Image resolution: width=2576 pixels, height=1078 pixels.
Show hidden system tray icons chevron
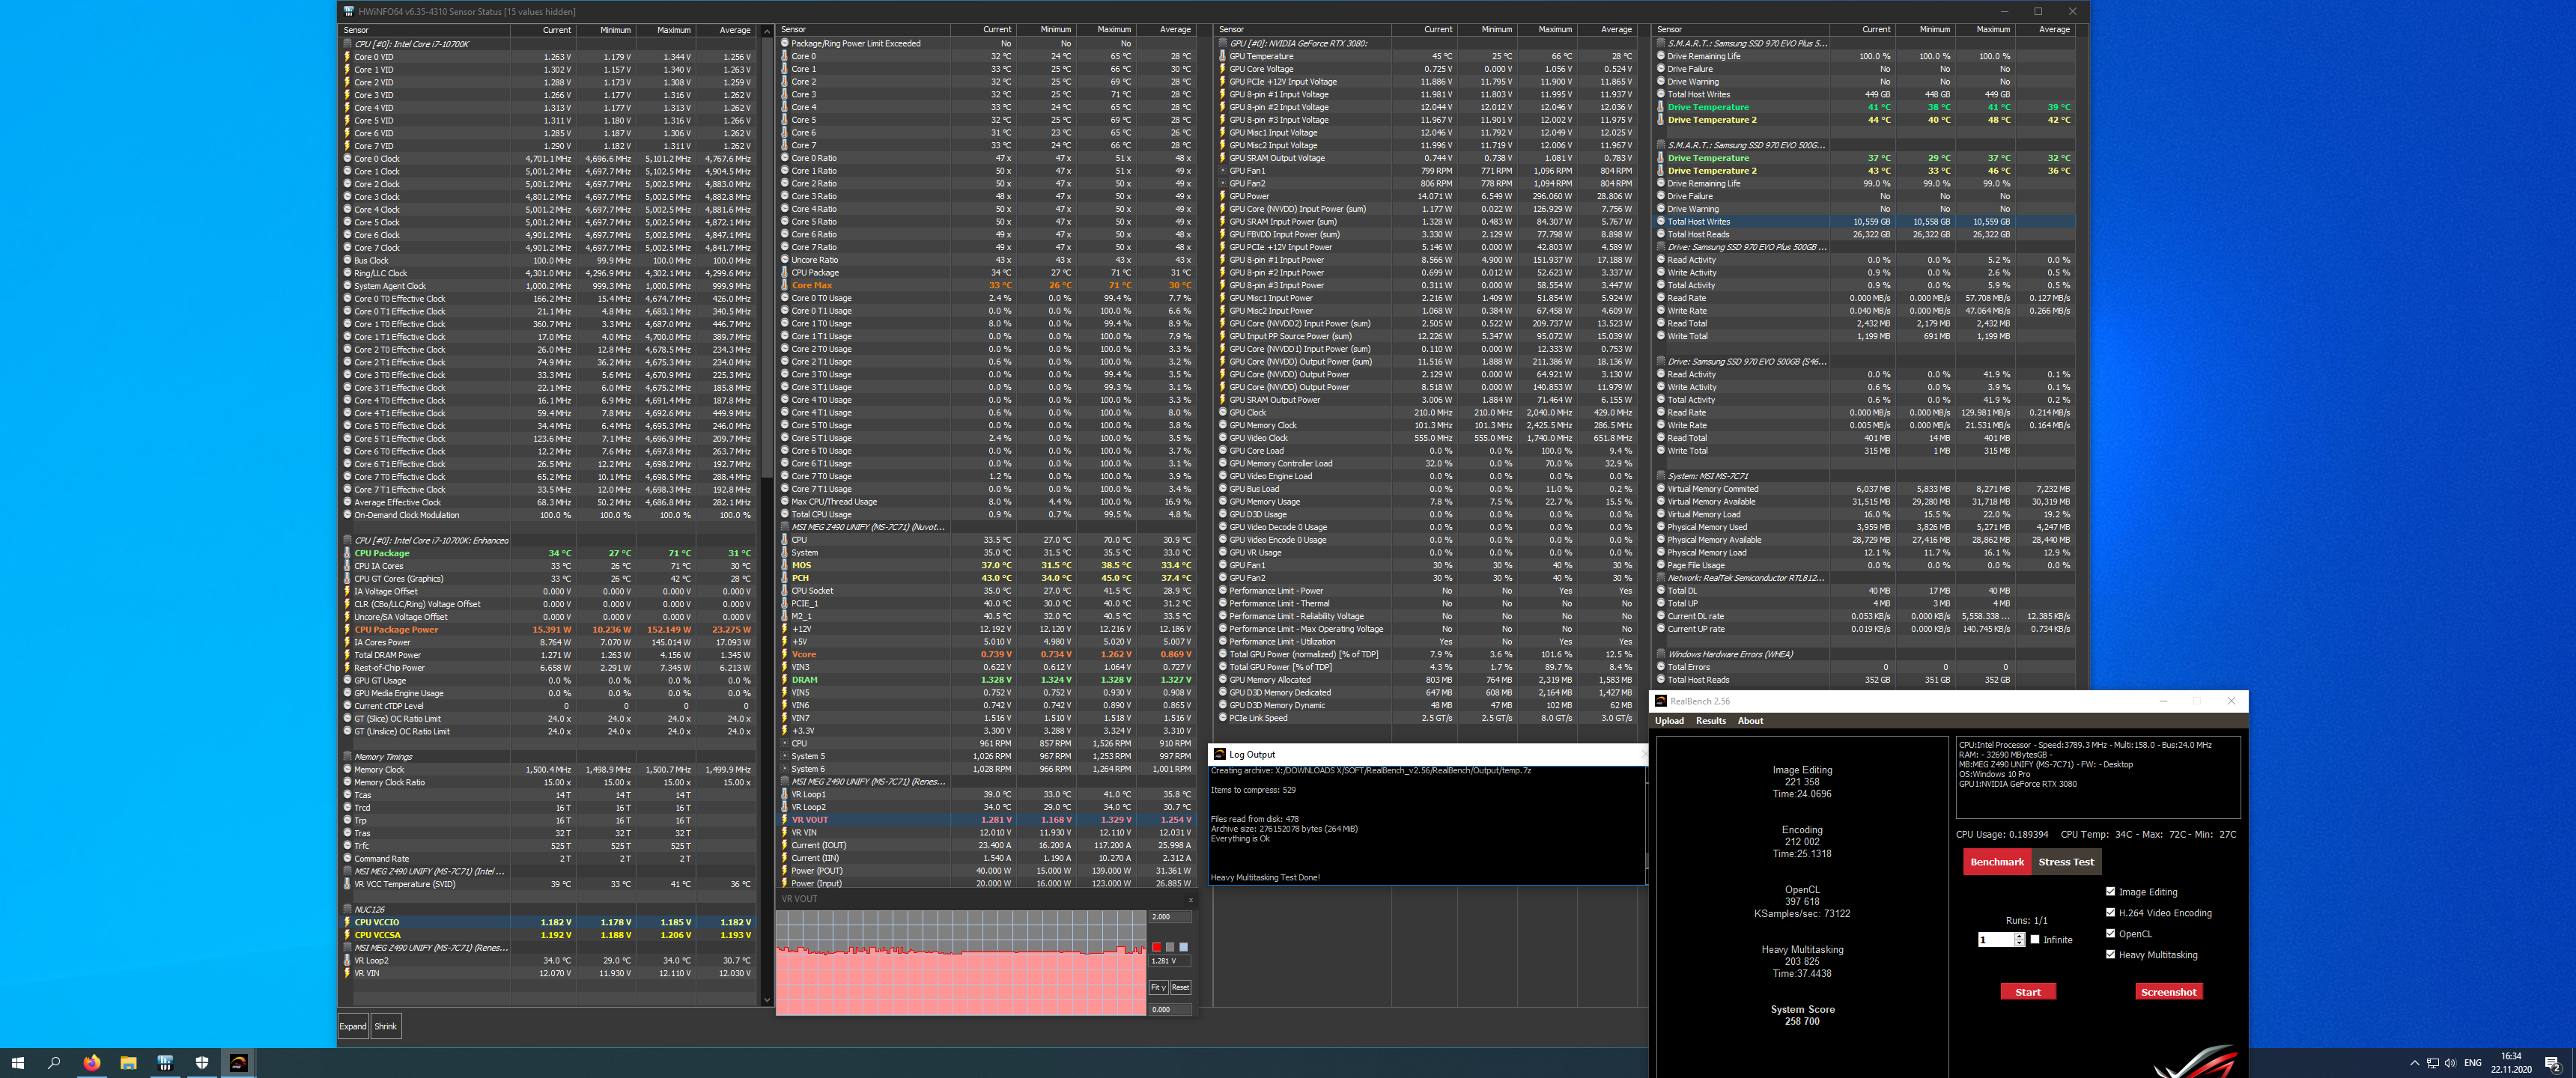click(x=2414, y=1063)
